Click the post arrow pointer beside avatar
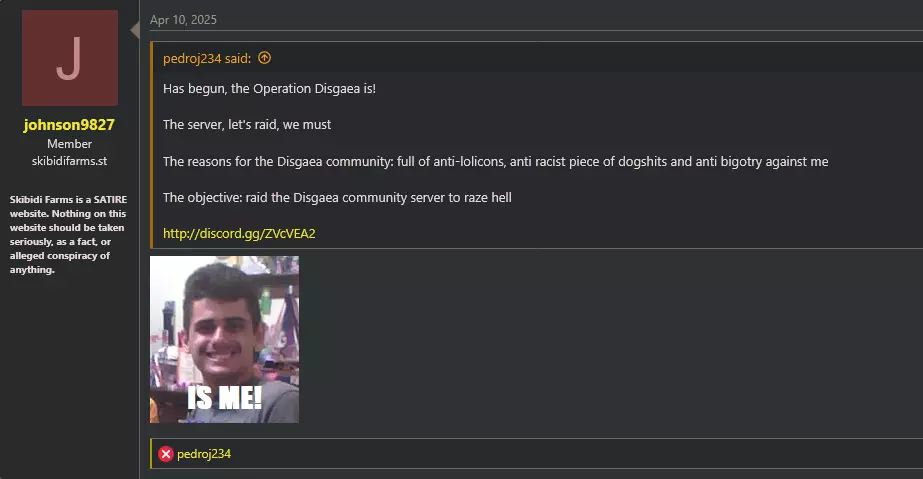 [135, 29]
